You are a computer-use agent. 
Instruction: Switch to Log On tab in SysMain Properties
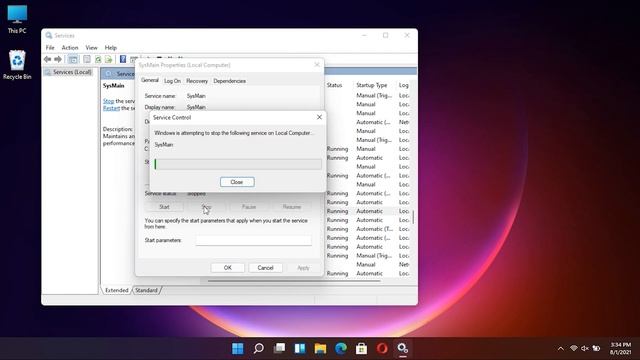click(172, 81)
